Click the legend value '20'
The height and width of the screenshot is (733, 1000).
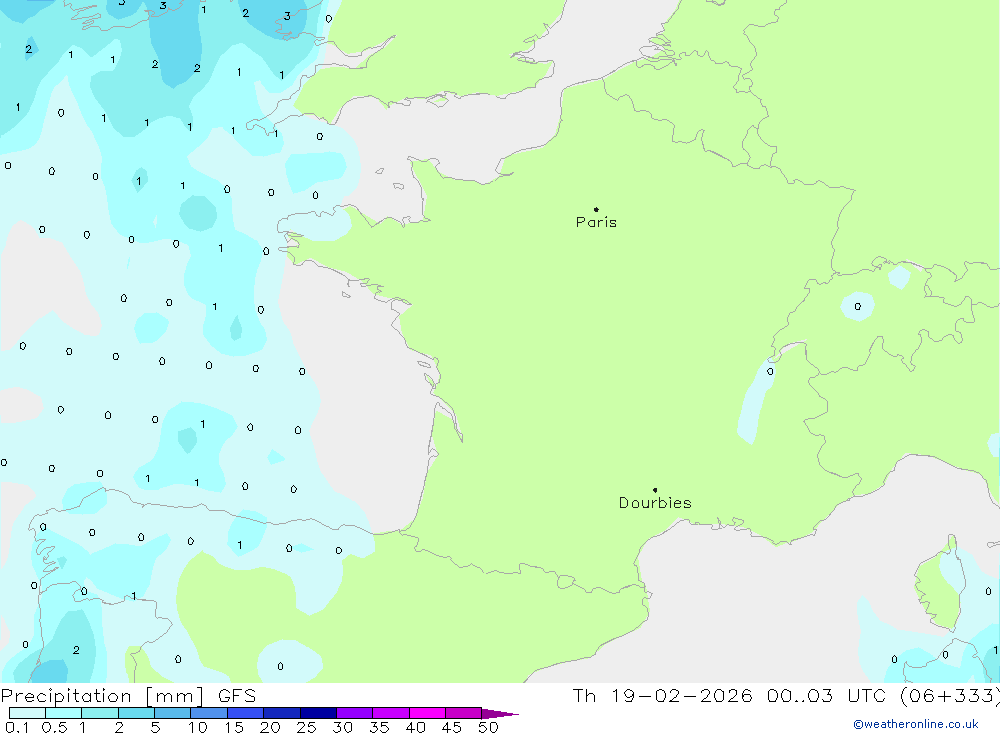pyautogui.click(x=270, y=727)
